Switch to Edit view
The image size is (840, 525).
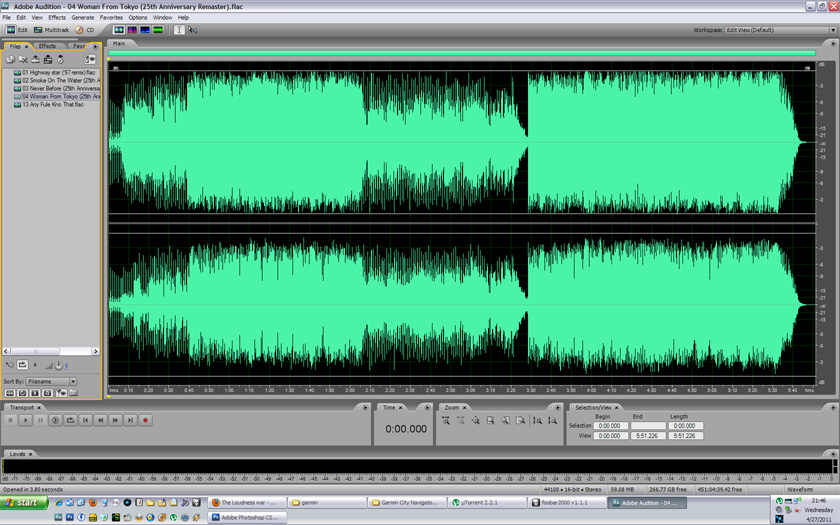pyautogui.click(x=17, y=30)
